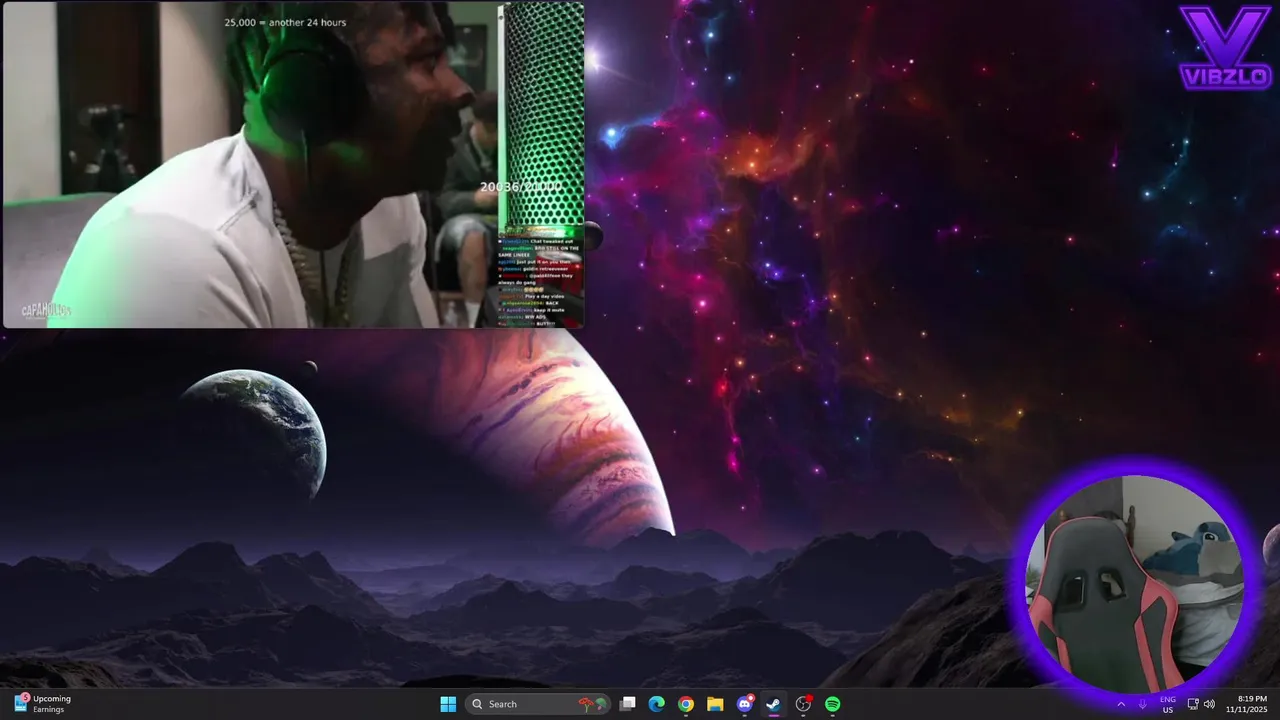The width and height of the screenshot is (1280, 720).
Task: Launch Microsoft Edge from the taskbar
Action: click(657, 704)
